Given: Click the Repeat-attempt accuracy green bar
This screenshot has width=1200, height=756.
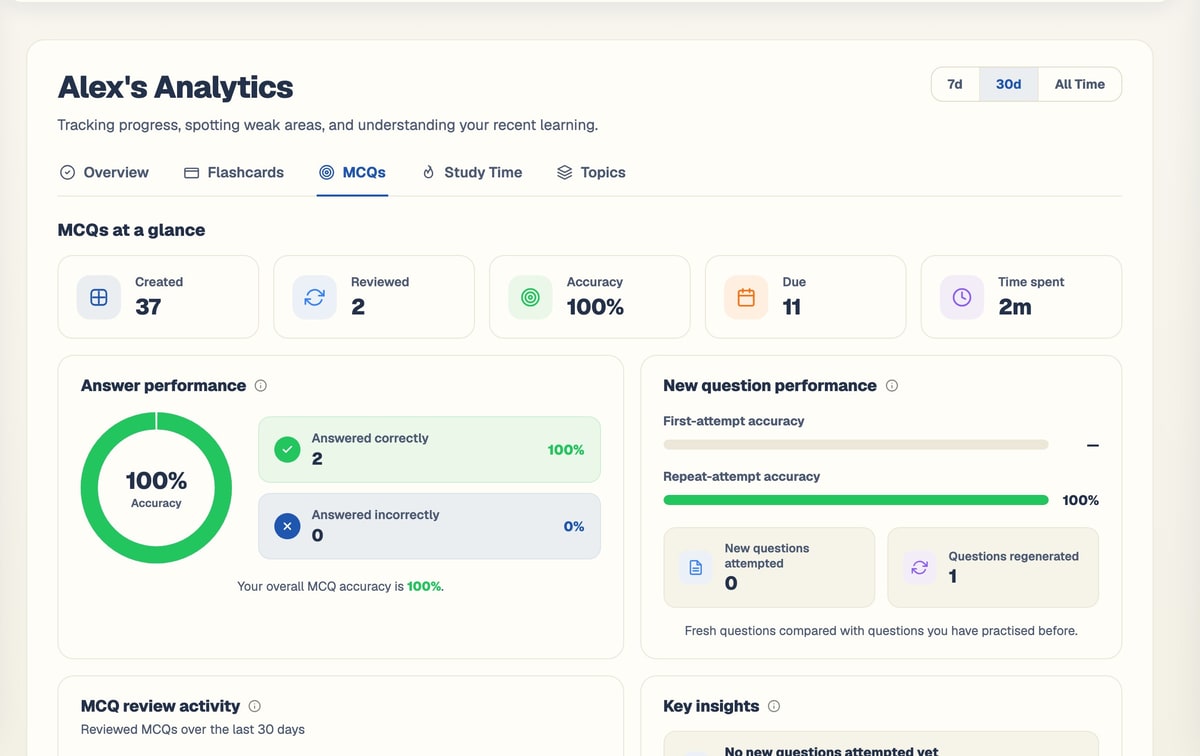Looking at the screenshot, I should click(x=856, y=500).
